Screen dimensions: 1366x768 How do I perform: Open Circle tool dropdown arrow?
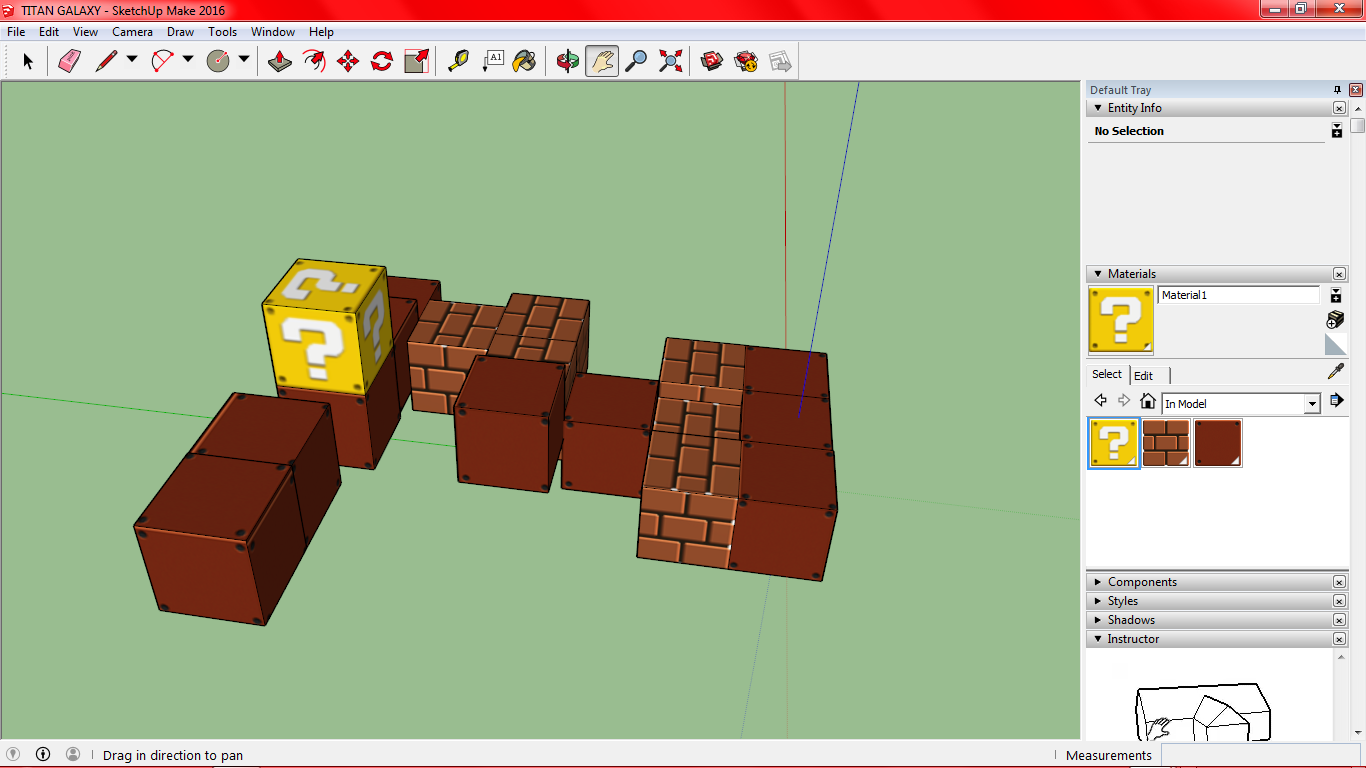tap(244, 60)
